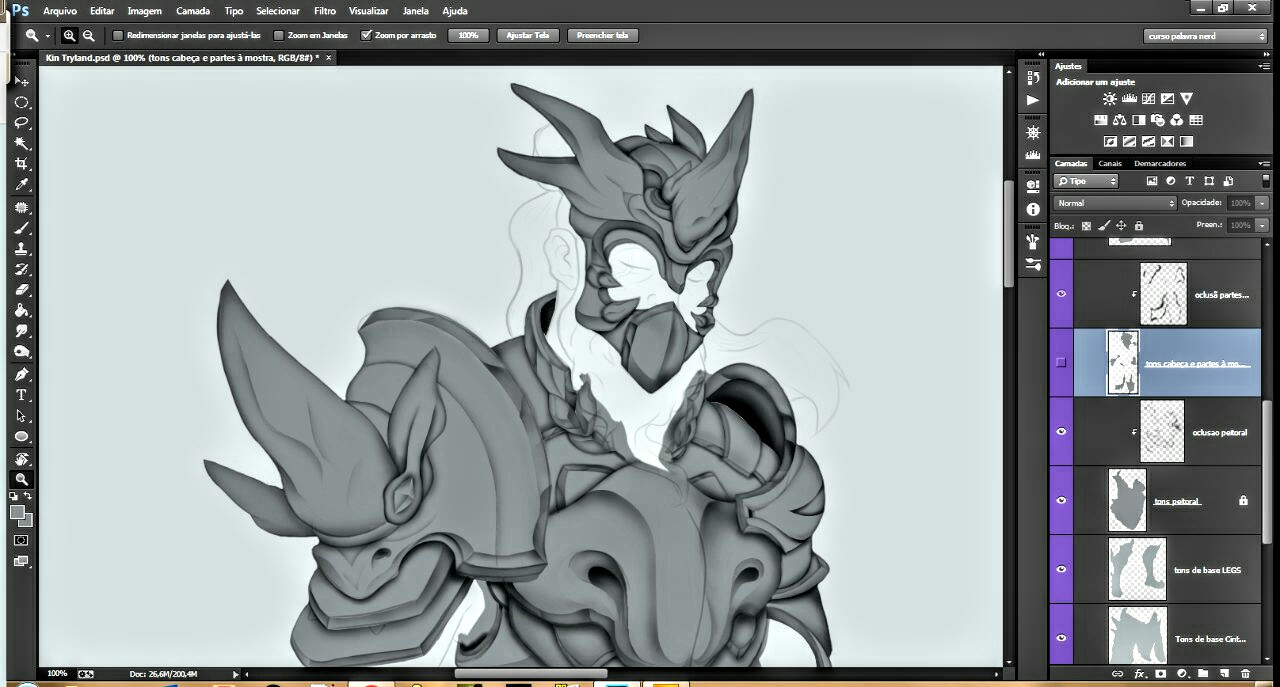Screen dimensions: 1280x687
Task: Click the delete layer trash icon
Action: pos(1245,674)
